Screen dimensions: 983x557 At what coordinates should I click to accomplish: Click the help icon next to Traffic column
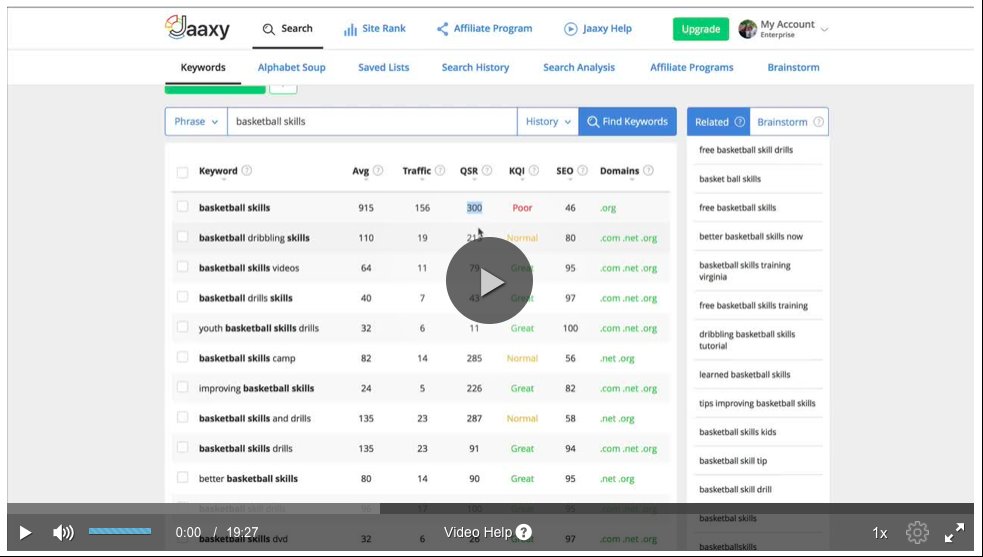(x=440, y=170)
